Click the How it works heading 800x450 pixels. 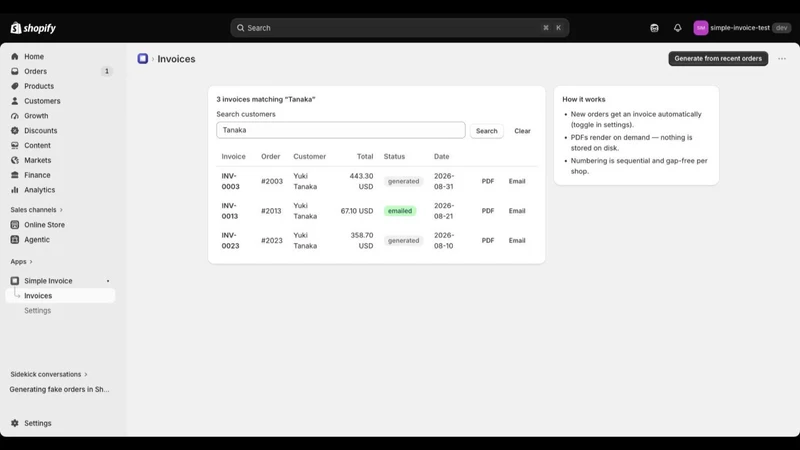(584, 99)
